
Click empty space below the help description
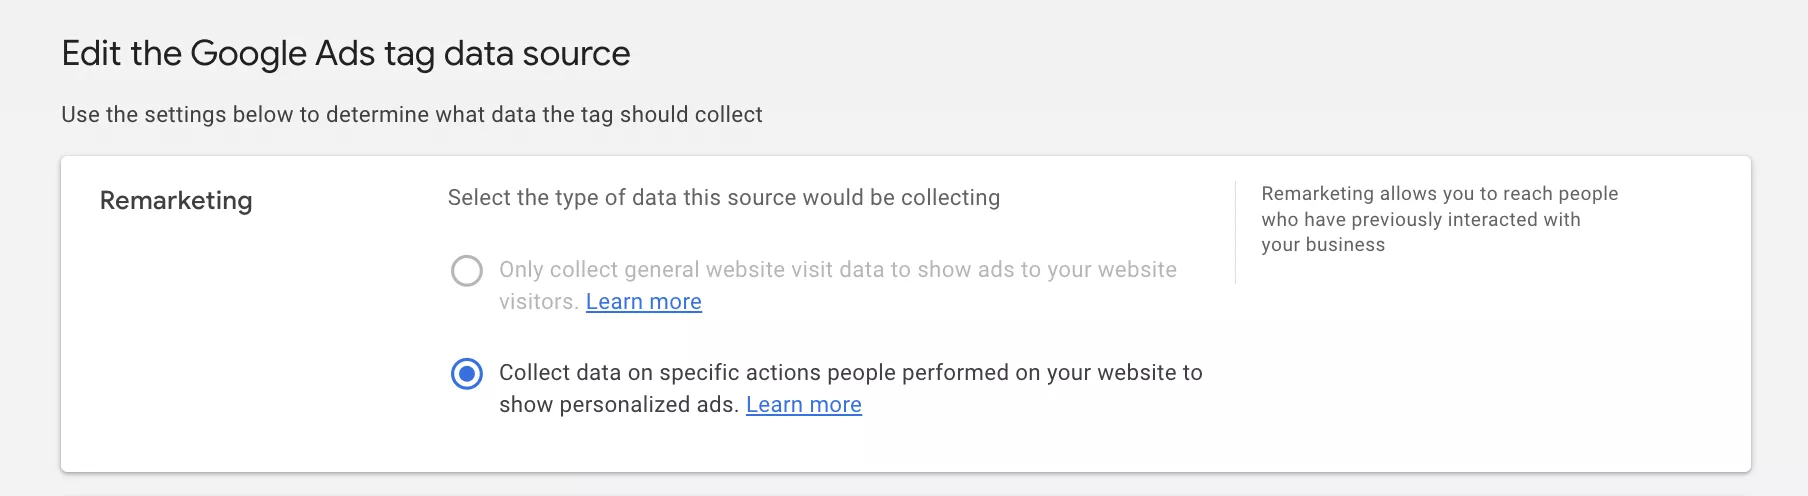tap(1480, 370)
